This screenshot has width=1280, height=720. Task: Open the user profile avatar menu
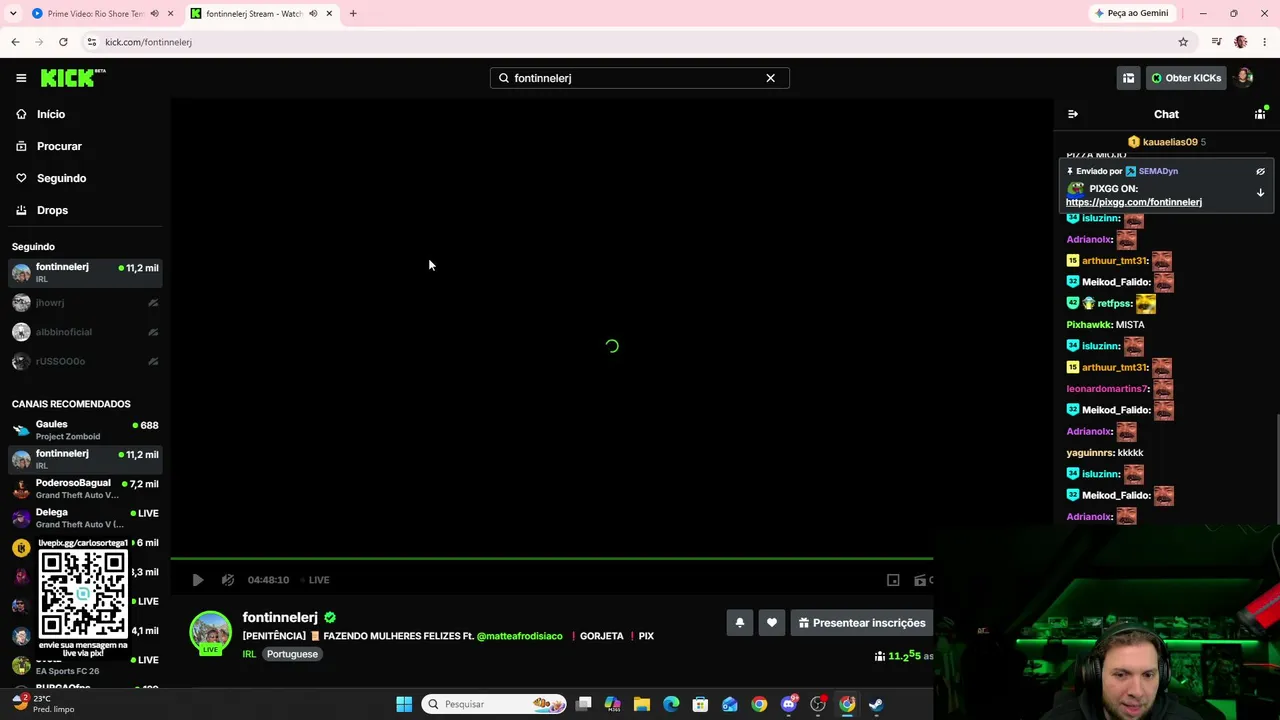[1244, 78]
